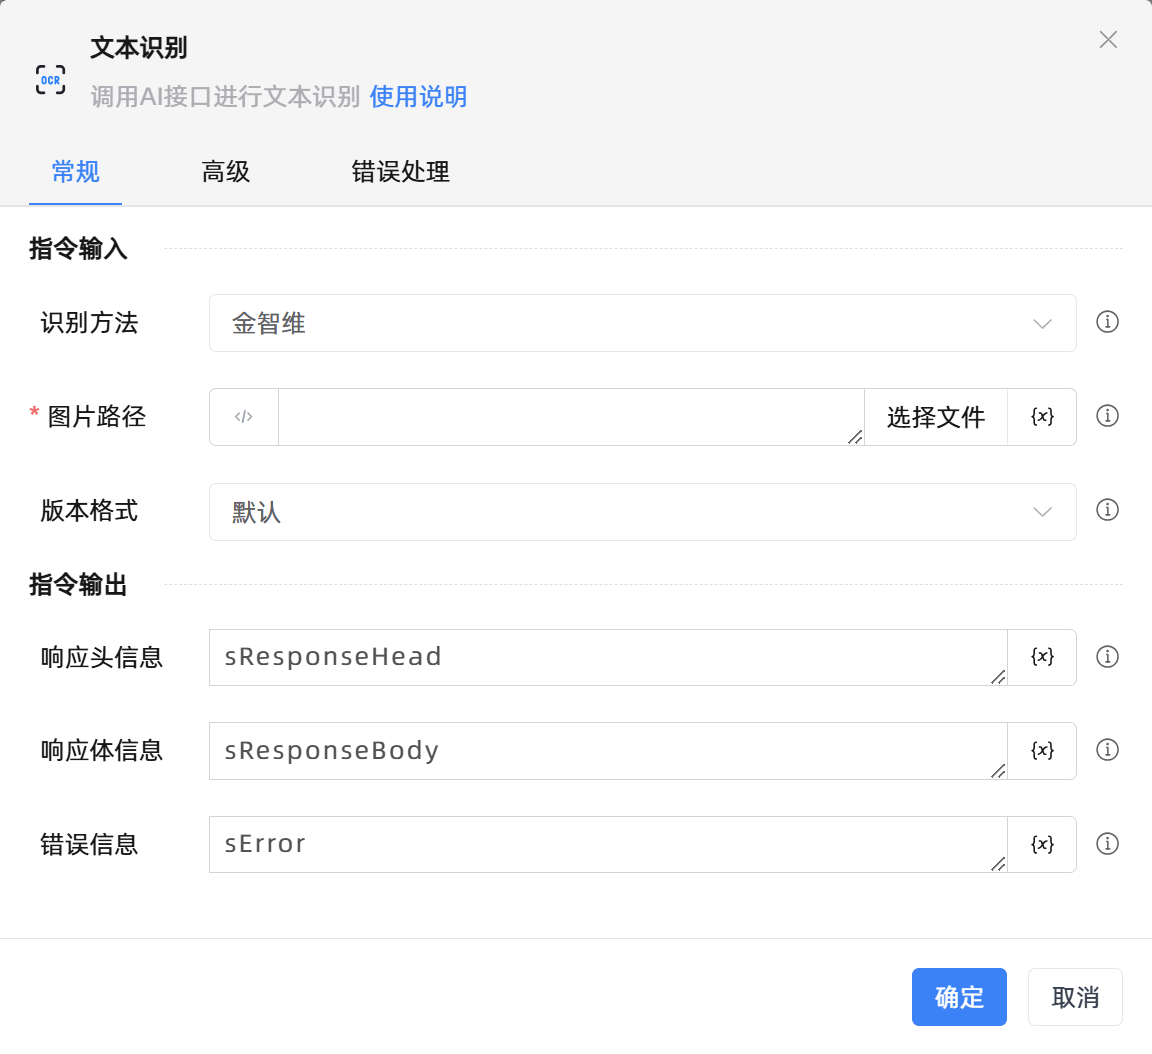The width and height of the screenshot is (1152, 1054).
Task: Insert variable using {x} for 错误信息
Action: (1042, 844)
